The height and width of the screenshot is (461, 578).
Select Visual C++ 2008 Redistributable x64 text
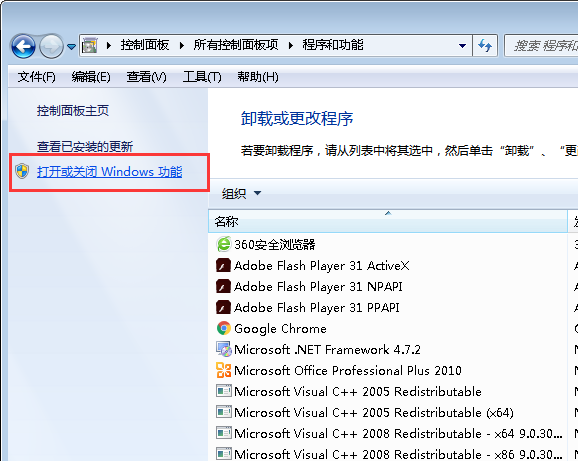[398, 434]
